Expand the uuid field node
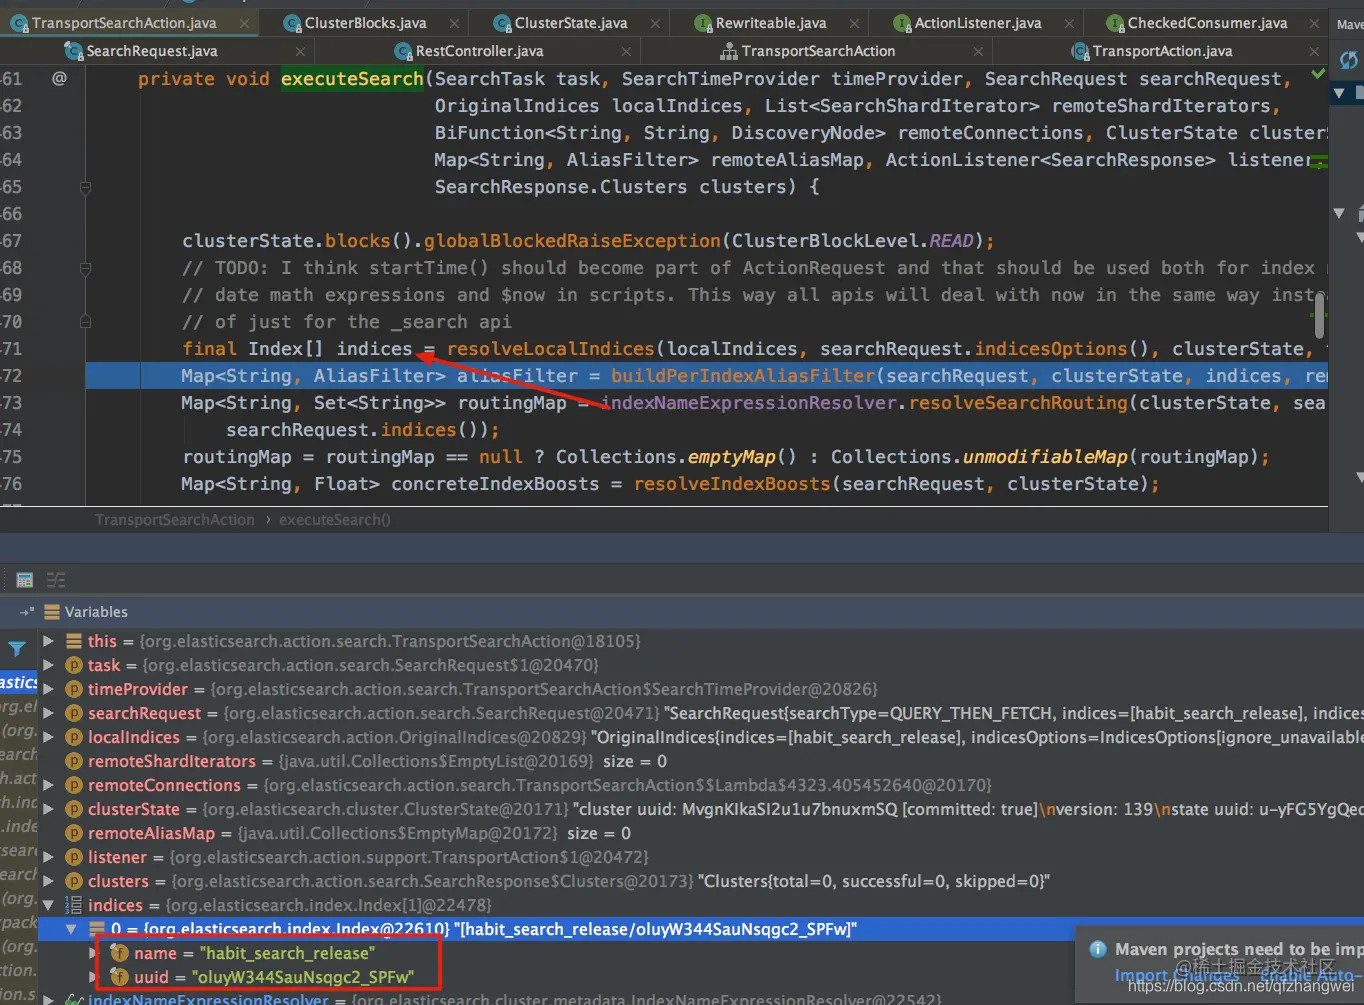This screenshot has height=1005, width=1364. coord(93,977)
